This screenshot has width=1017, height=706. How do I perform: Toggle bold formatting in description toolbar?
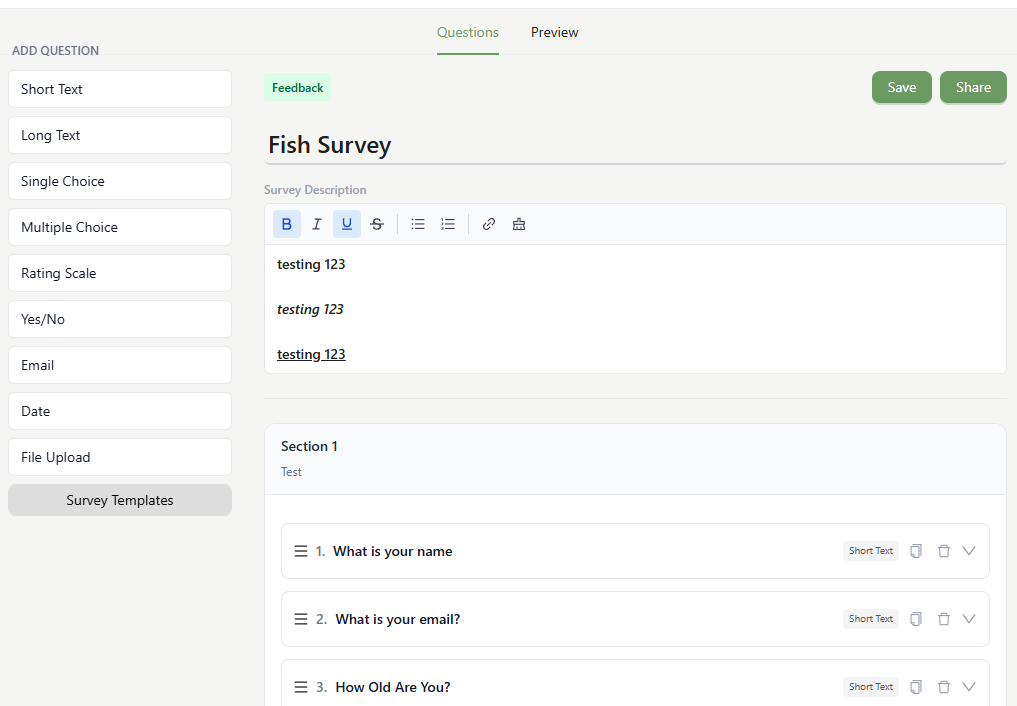(x=287, y=224)
